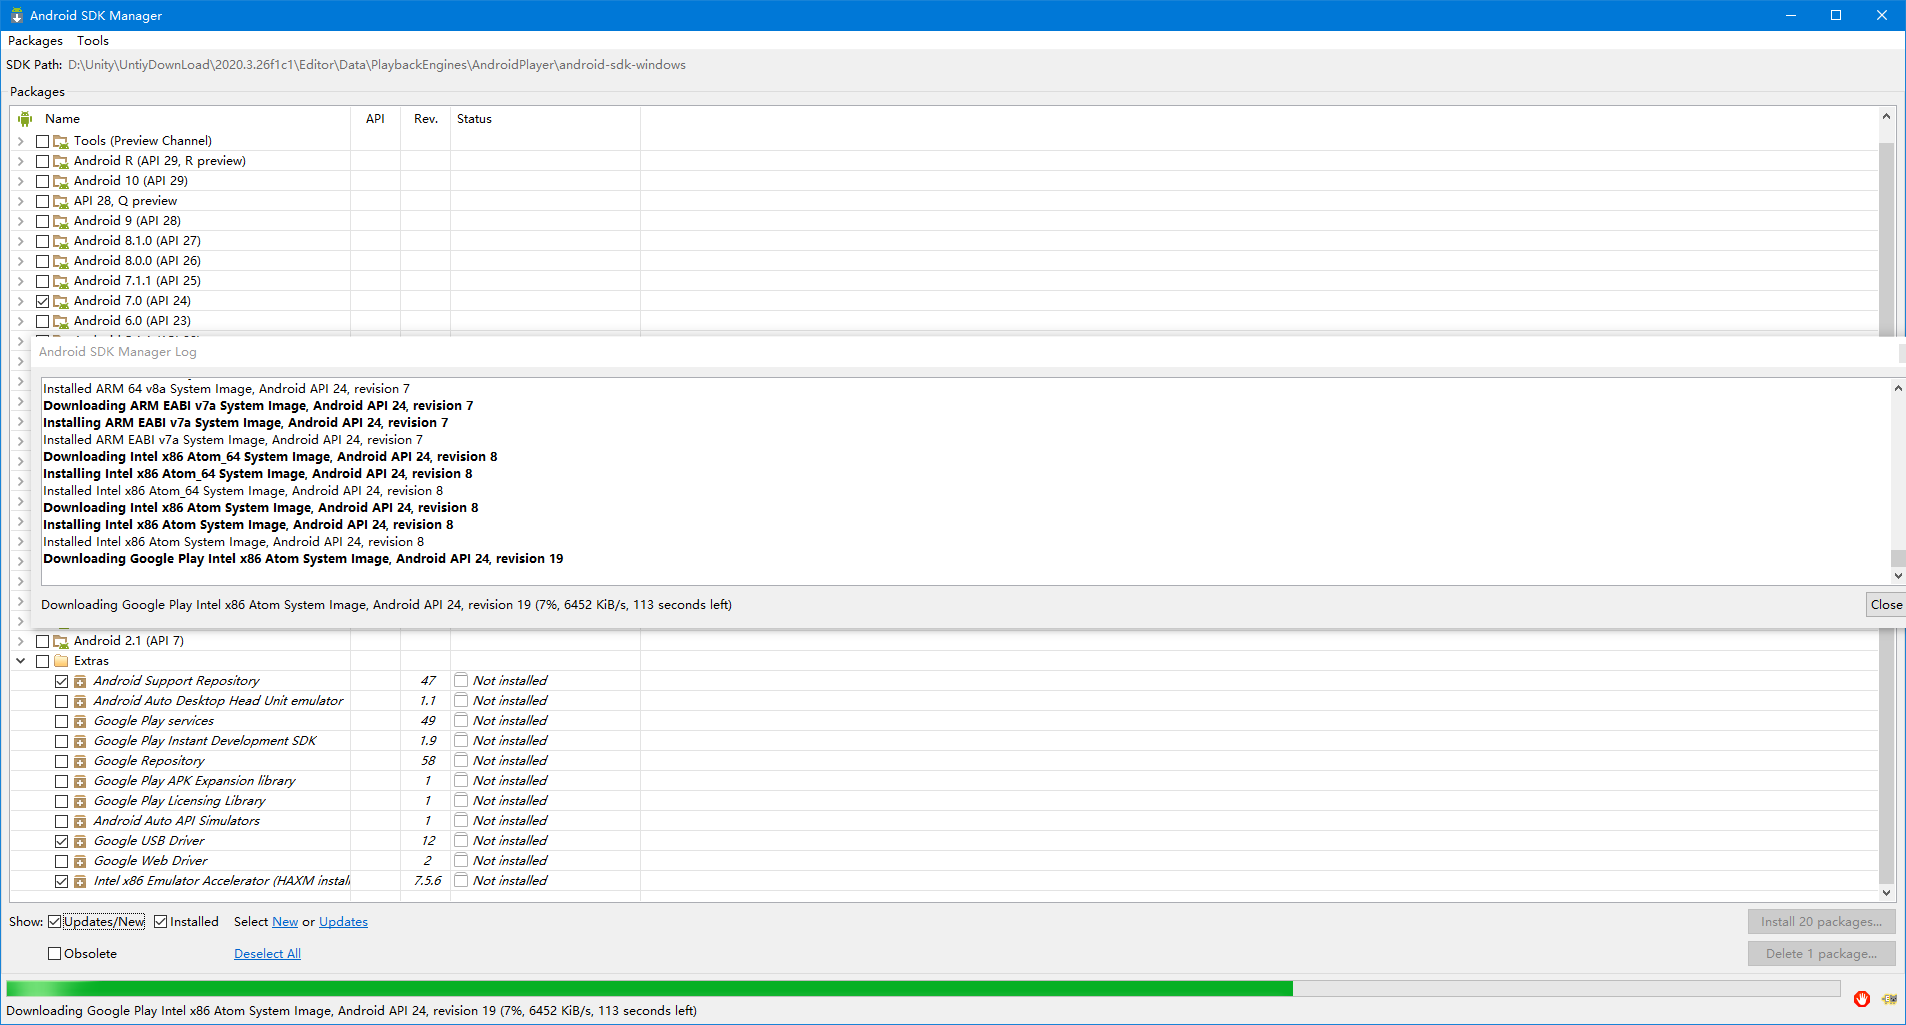The image size is (1906, 1025).
Task: Click the package icon of Google Play Instant Development SDK
Action: click(80, 742)
